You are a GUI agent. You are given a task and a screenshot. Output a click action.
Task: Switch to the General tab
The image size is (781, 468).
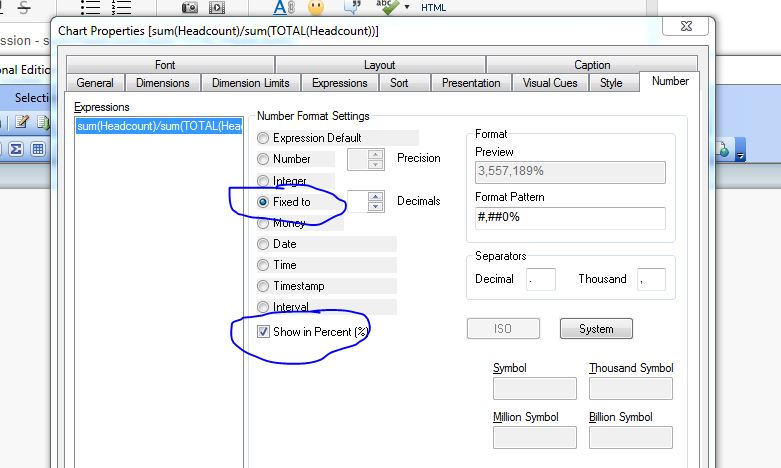[x=95, y=83]
